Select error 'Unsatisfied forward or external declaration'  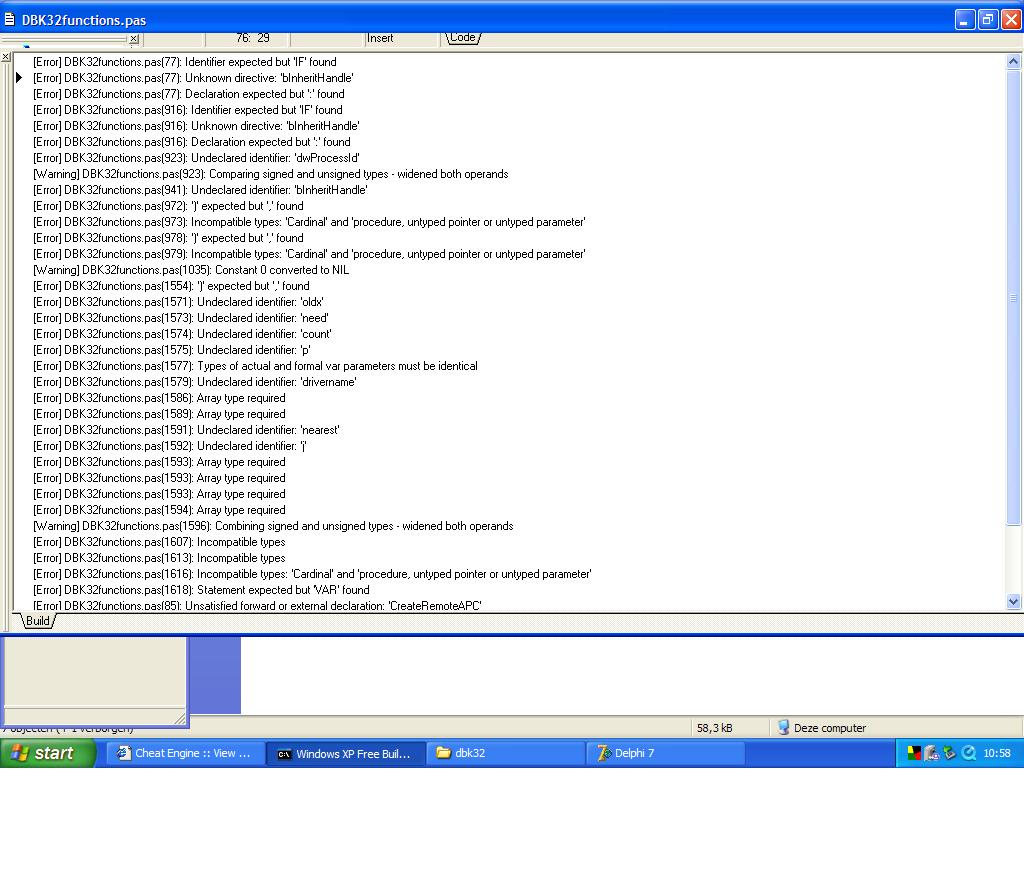(x=257, y=606)
